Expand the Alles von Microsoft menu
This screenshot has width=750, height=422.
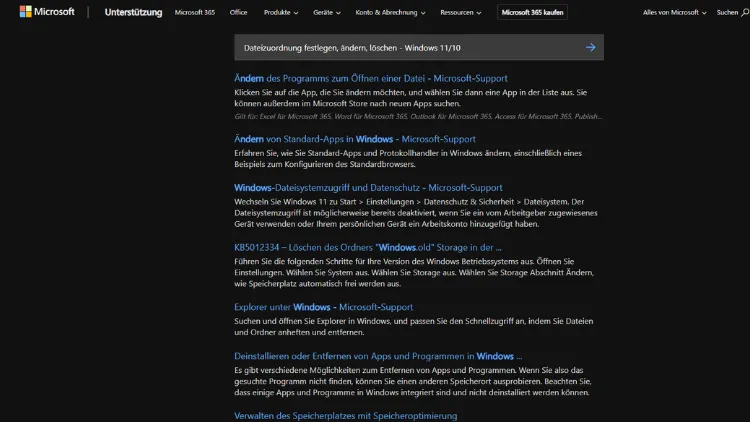[x=674, y=12]
